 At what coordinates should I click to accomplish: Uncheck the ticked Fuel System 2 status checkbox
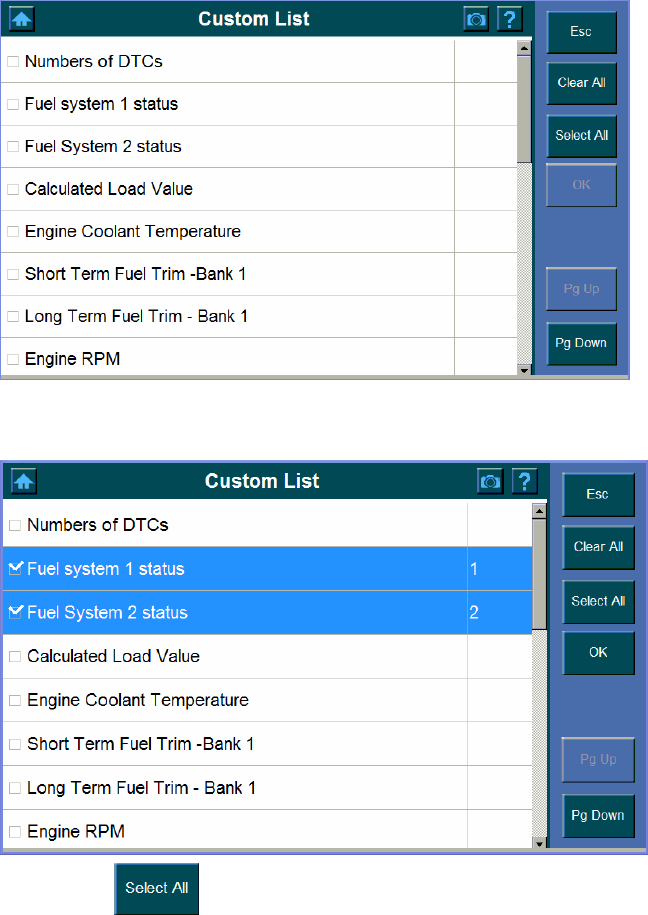[16, 612]
